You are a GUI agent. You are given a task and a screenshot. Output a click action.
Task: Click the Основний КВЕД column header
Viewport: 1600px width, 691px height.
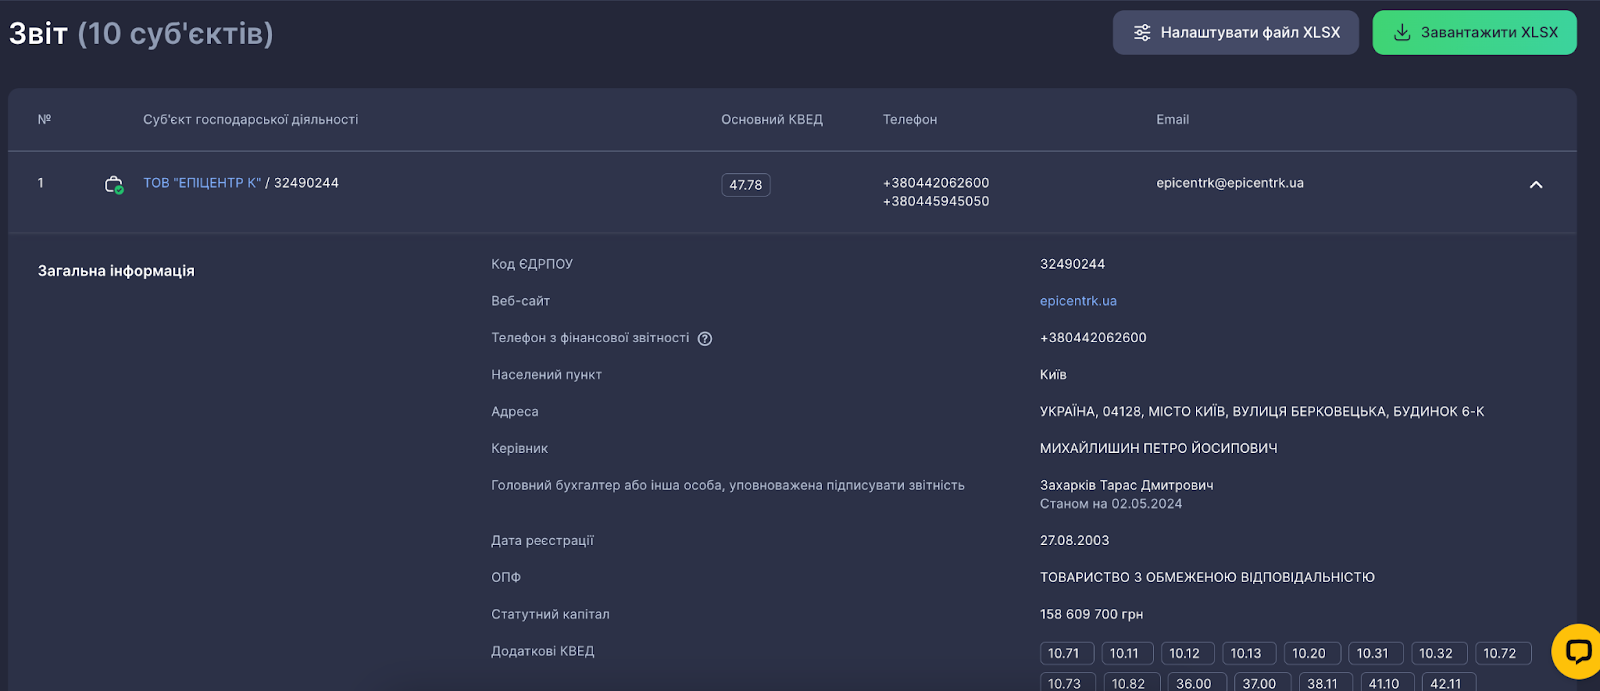(772, 120)
